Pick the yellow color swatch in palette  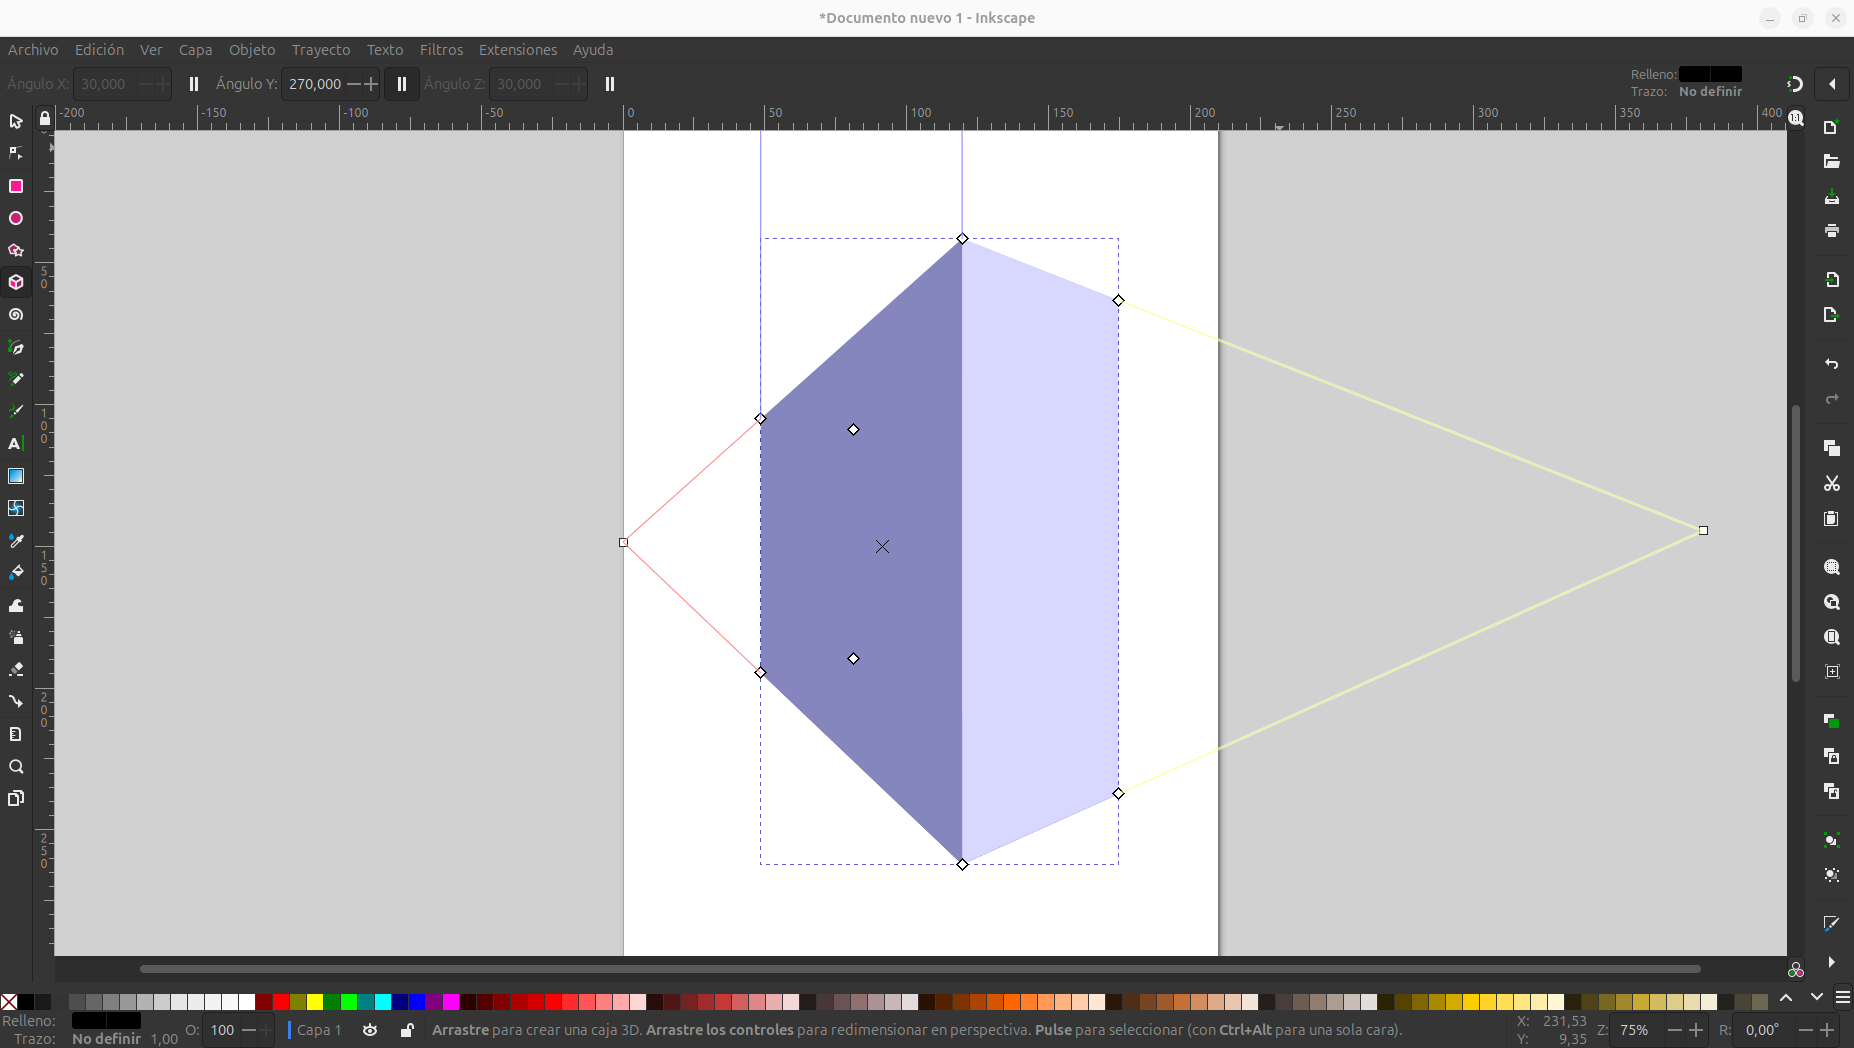coord(315,1002)
